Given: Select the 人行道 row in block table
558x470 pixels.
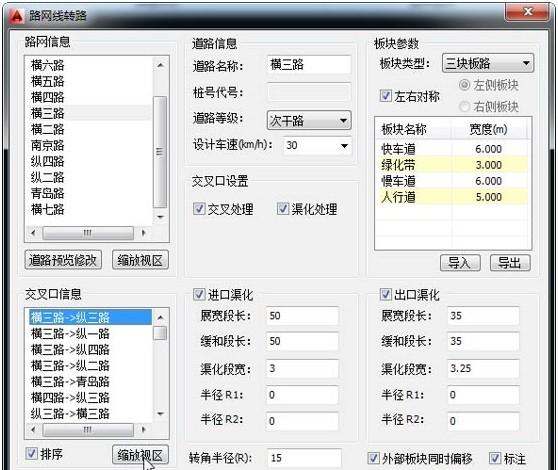Looking at the screenshot, I should [x=452, y=197].
